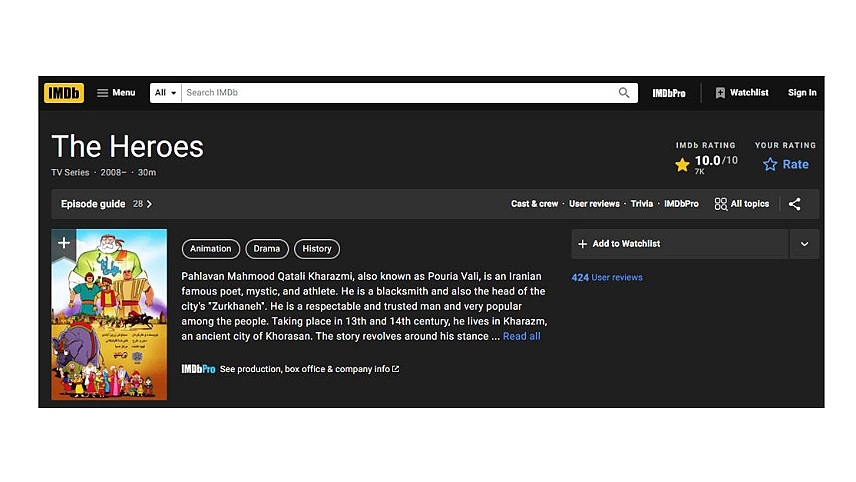
Task: Select the Animation genre chip
Action: tap(211, 249)
